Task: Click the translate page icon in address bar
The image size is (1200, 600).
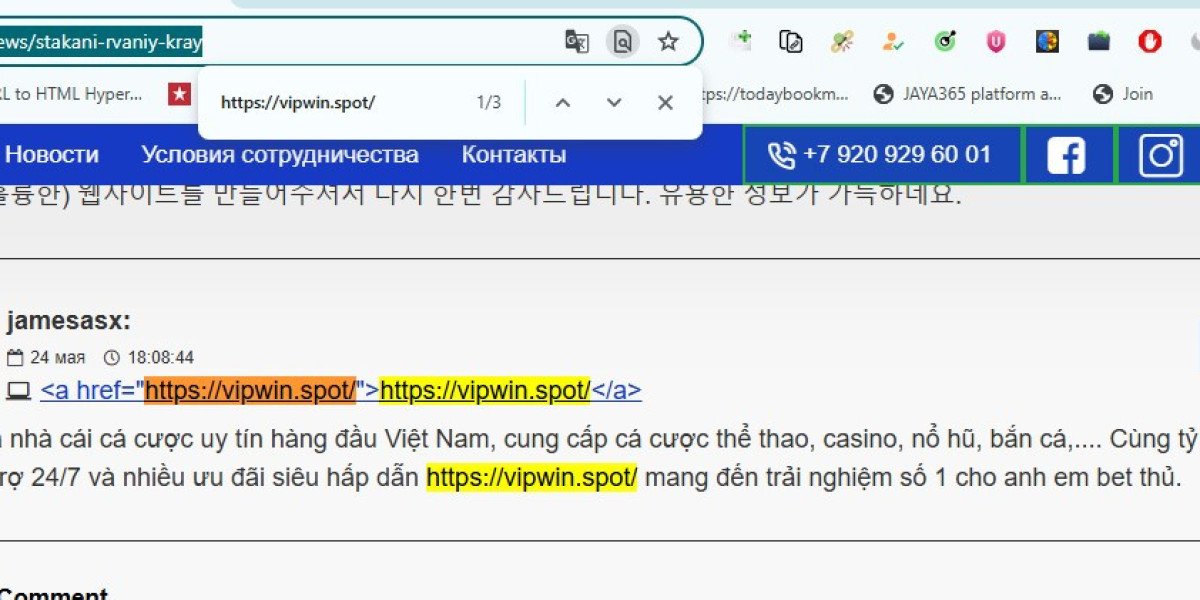Action: (x=577, y=42)
